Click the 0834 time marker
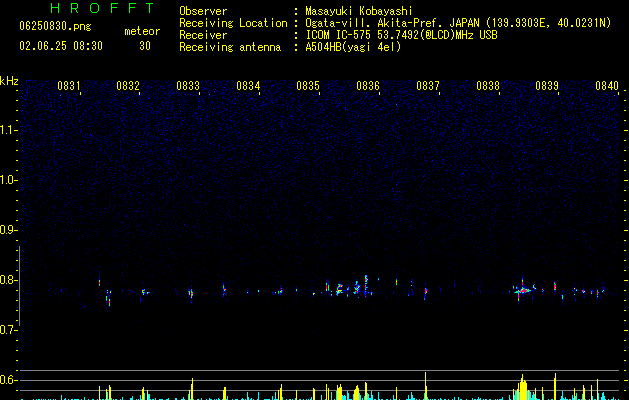629x400 pixels. pos(248,86)
